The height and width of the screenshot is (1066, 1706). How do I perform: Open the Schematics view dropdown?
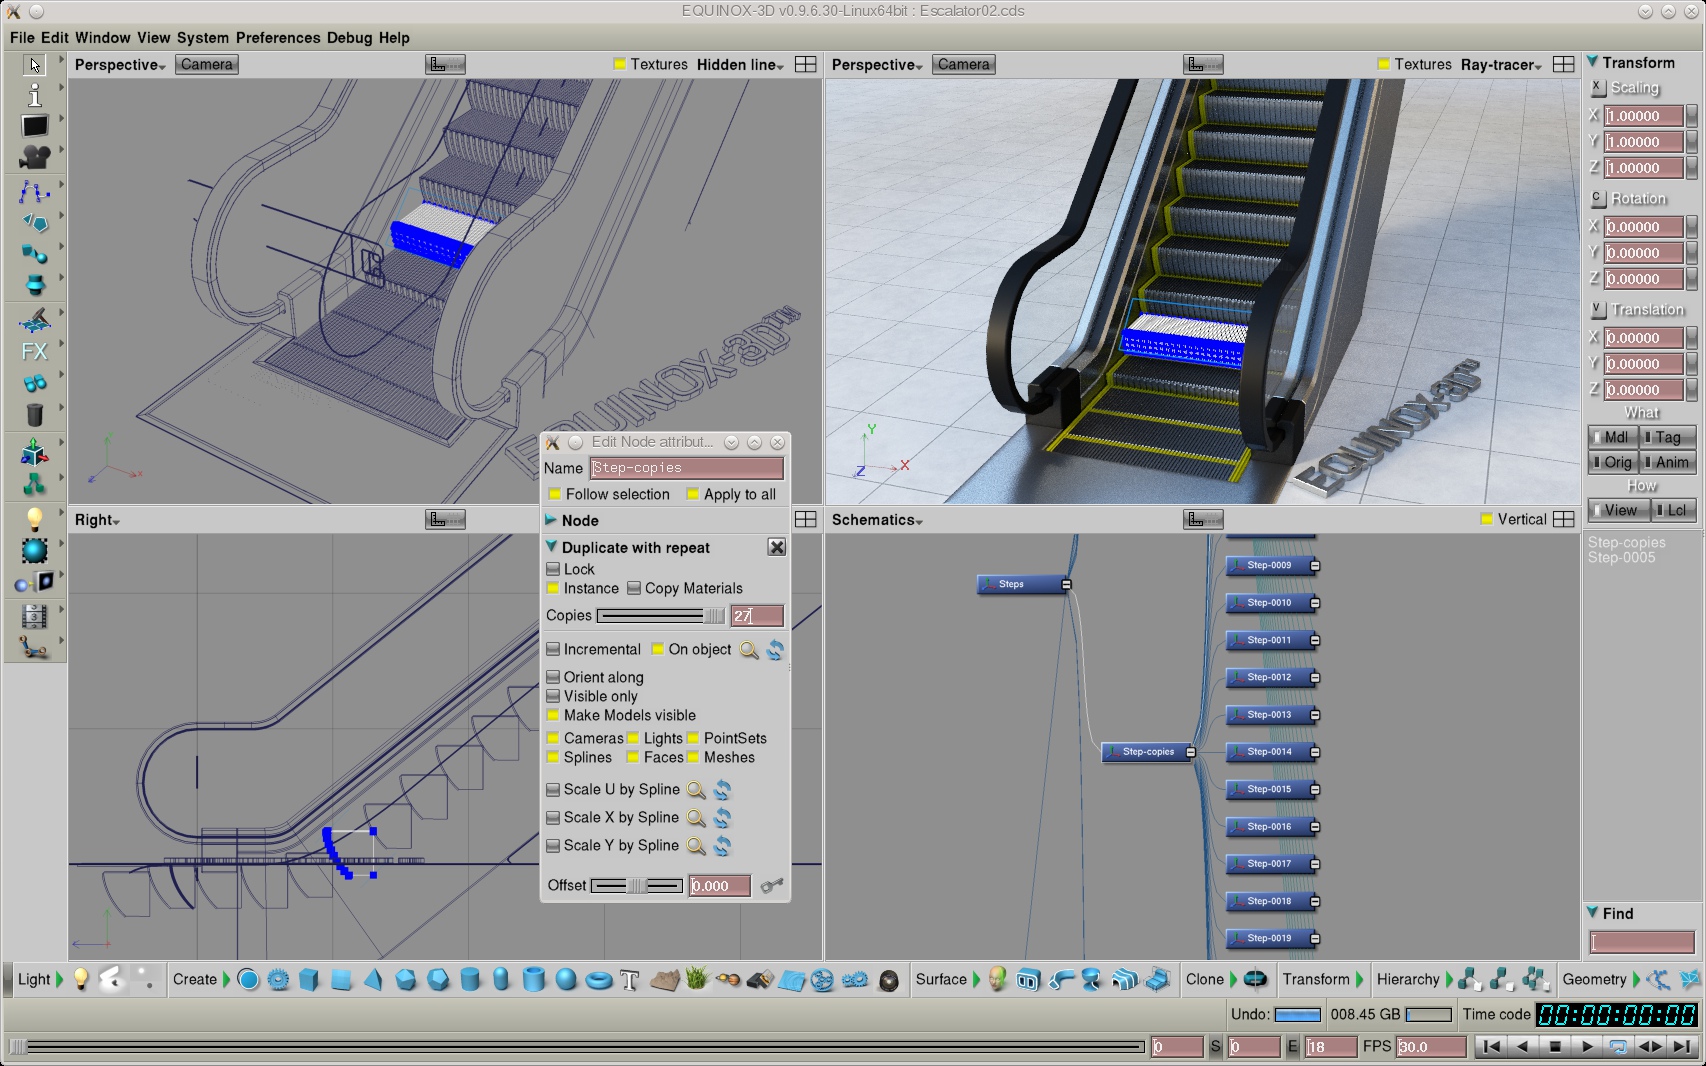pos(877,520)
